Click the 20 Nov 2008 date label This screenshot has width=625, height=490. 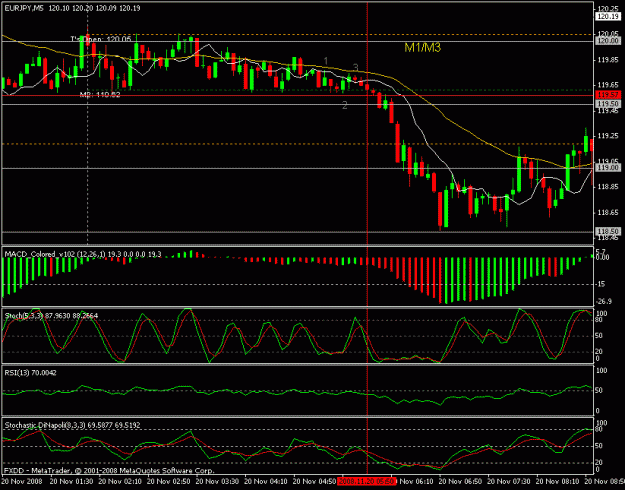pyautogui.click(x=20, y=481)
